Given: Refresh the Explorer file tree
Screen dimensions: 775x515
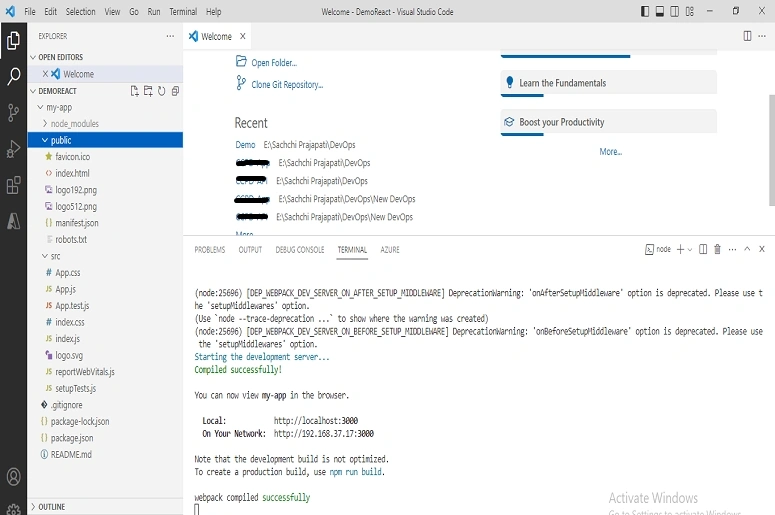Looking at the screenshot, I should (161, 91).
